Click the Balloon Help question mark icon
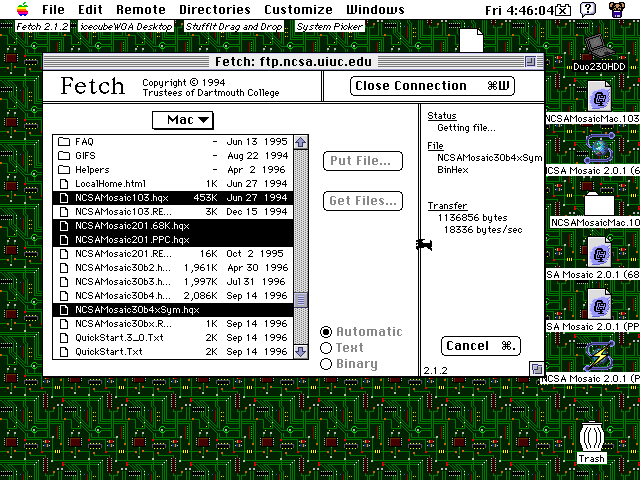Image resolution: width=640 pixels, height=480 pixels. [588, 9]
